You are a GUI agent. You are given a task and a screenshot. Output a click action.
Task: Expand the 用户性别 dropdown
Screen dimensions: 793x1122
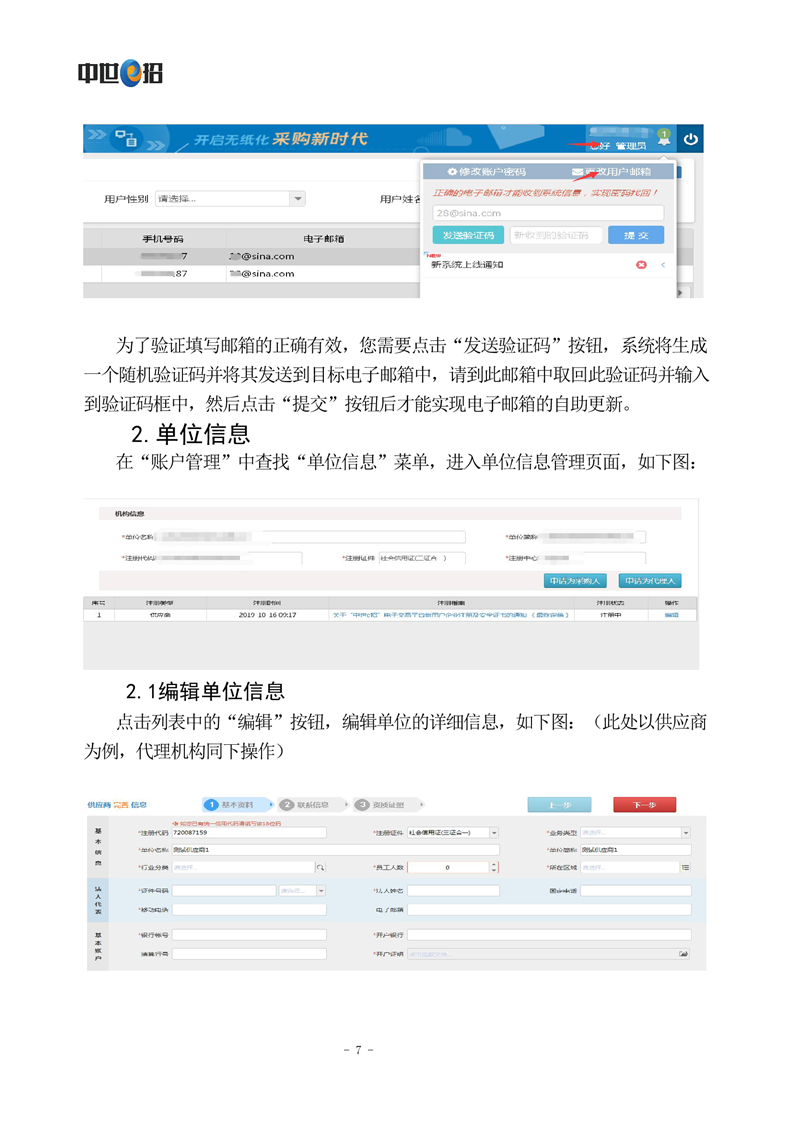click(x=297, y=199)
